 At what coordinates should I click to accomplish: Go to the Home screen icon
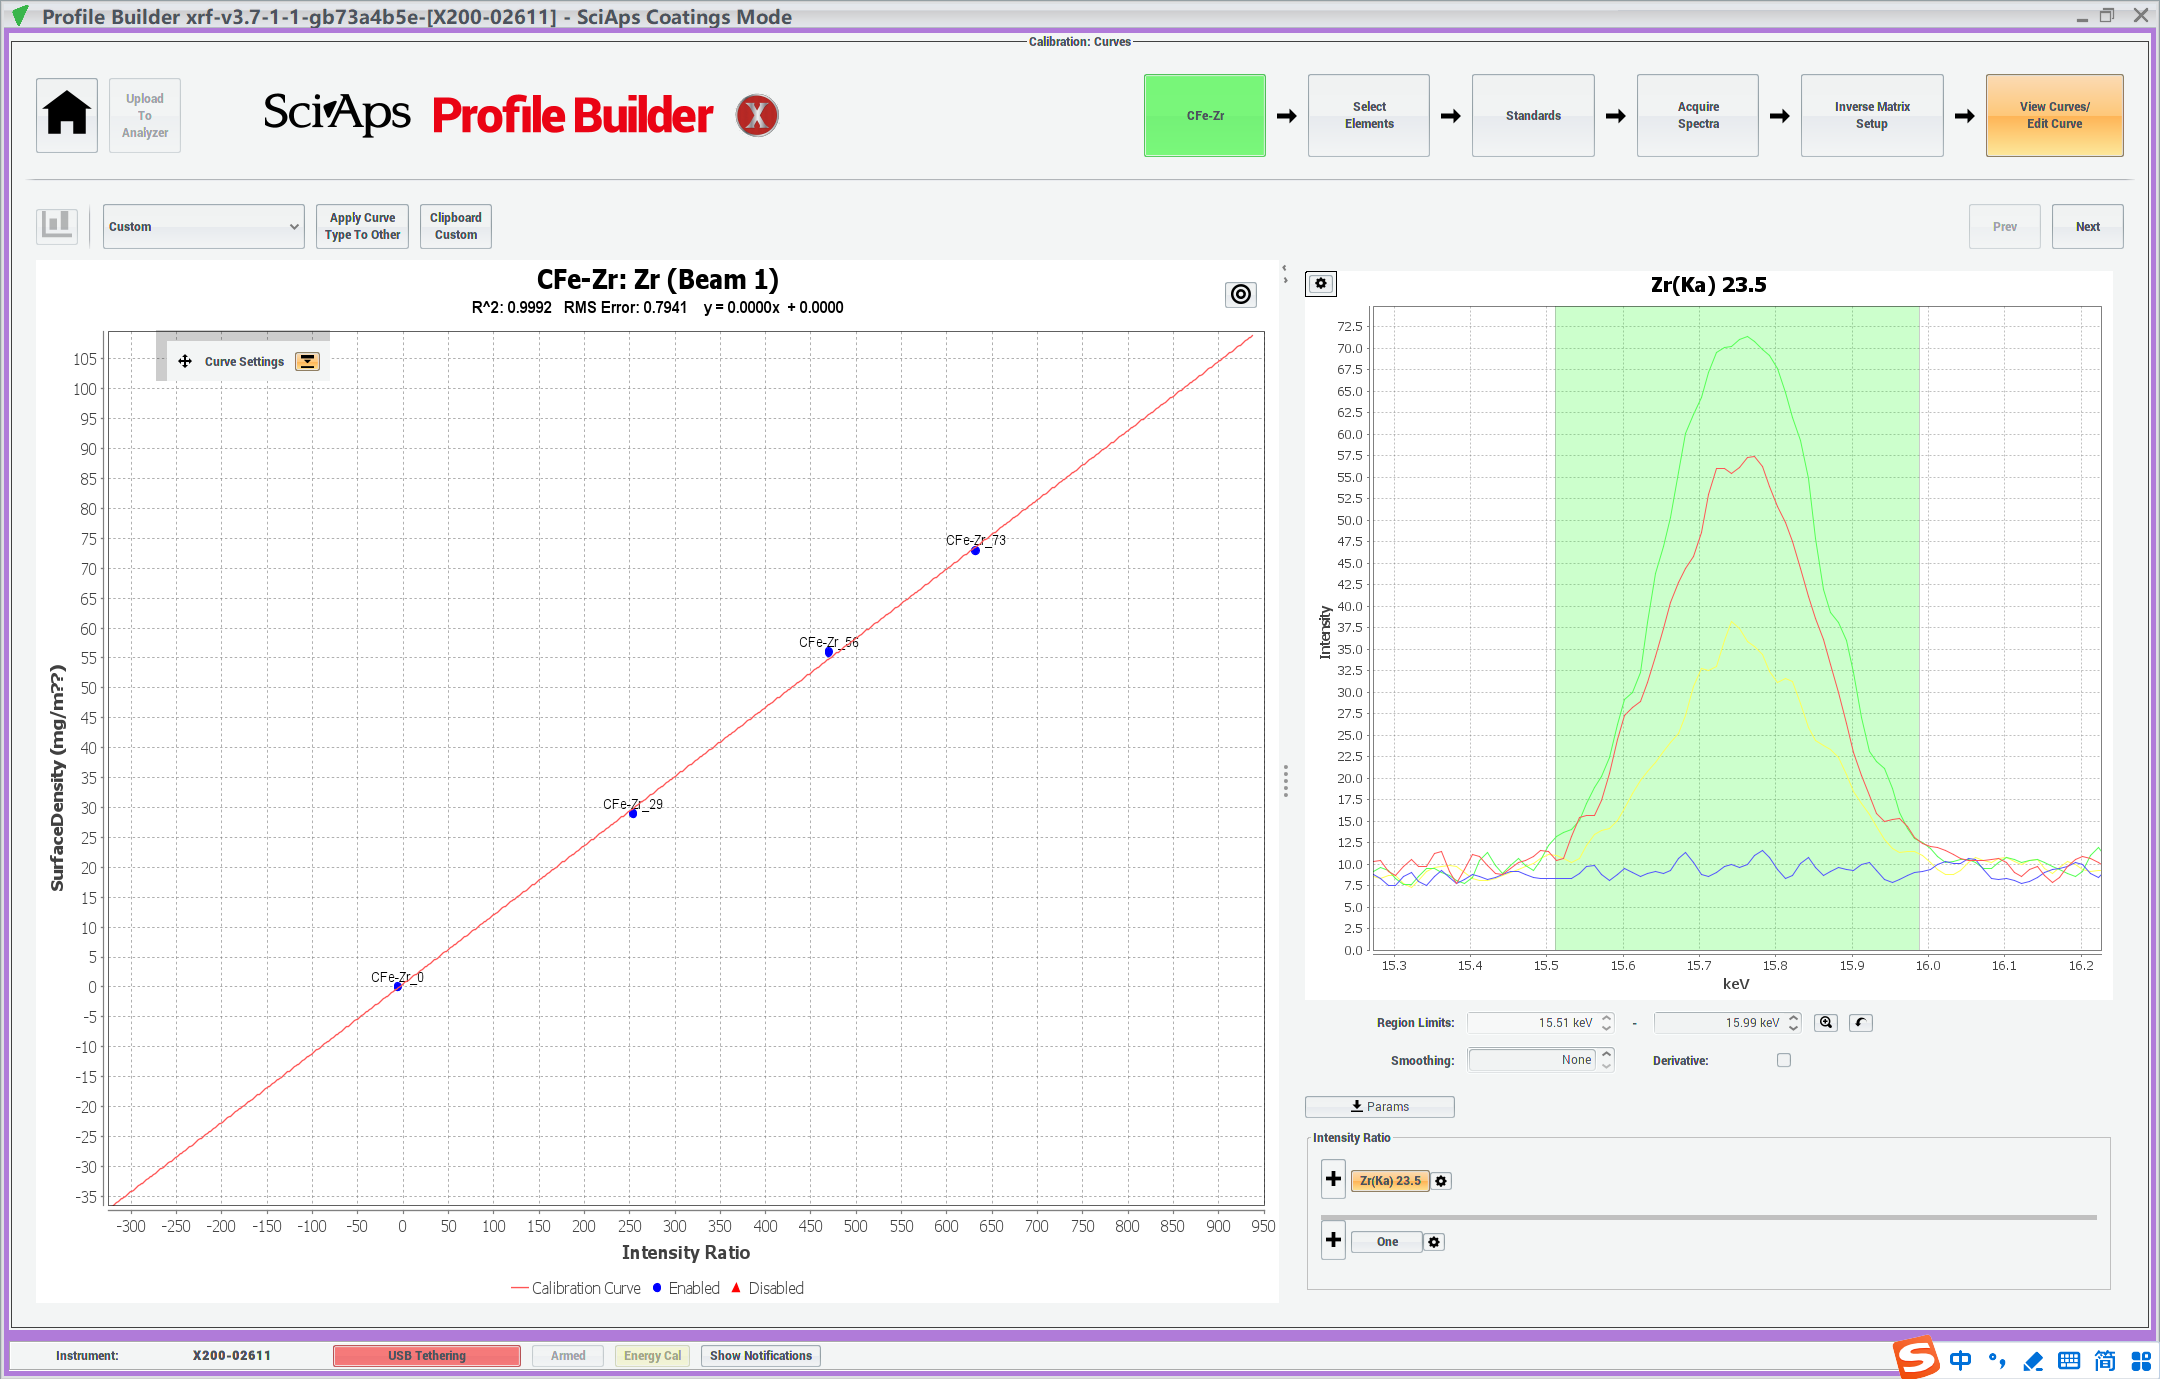click(67, 115)
